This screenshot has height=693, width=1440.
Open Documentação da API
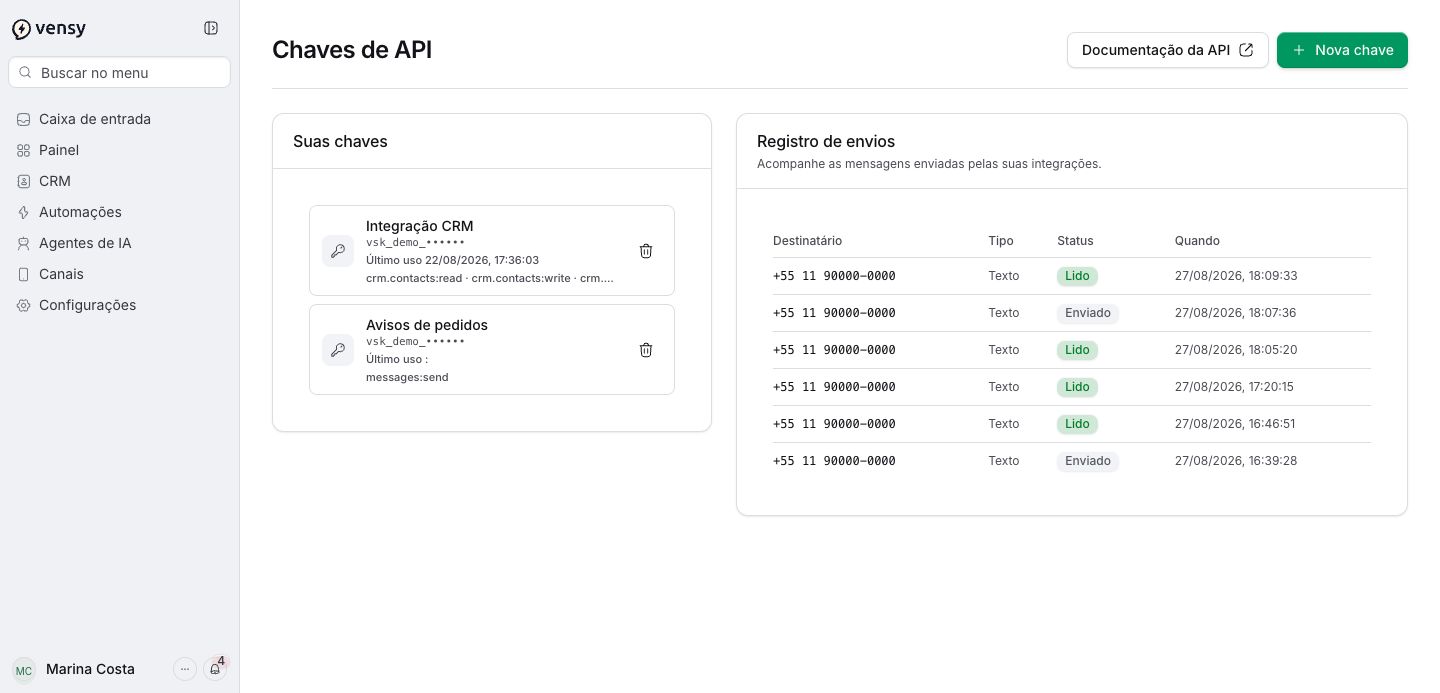(1168, 50)
